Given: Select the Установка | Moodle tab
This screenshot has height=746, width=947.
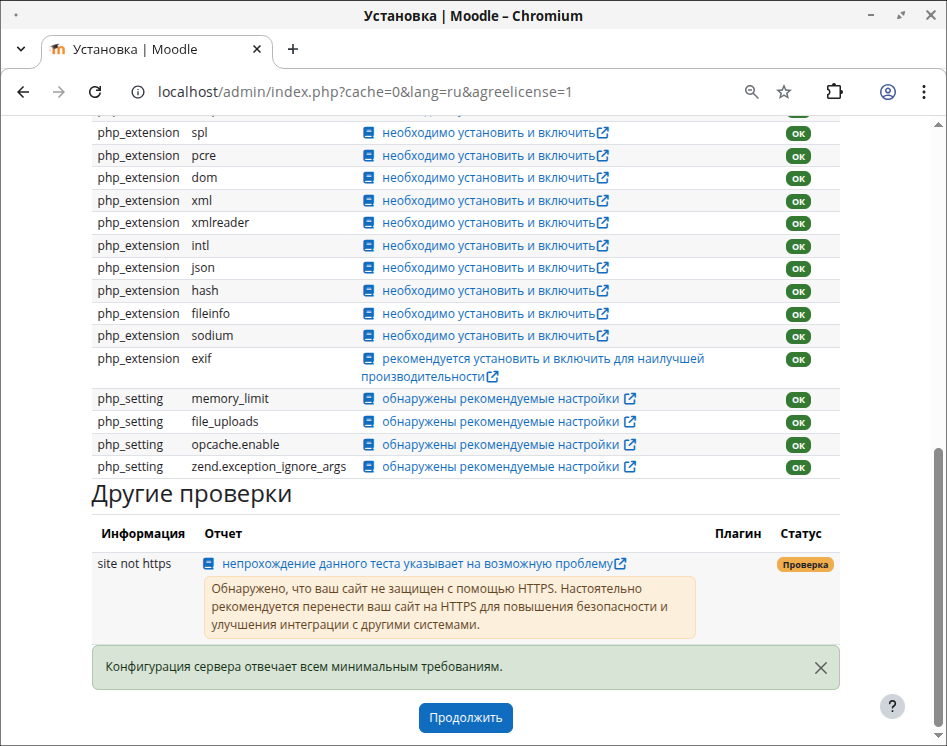Looking at the screenshot, I should click(x=150, y=50).
